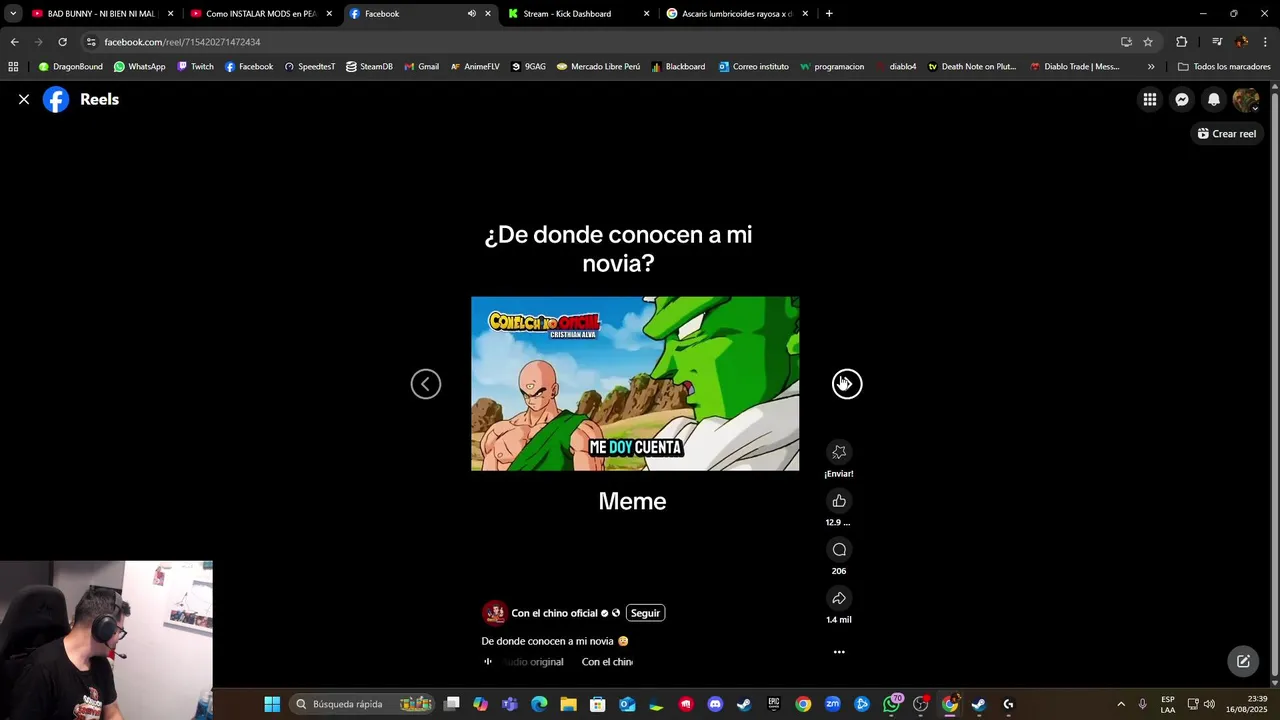Screen dimensions: 1280x720
Task: Open the reel three-dot options menu
Action: (x=839, y=652)
